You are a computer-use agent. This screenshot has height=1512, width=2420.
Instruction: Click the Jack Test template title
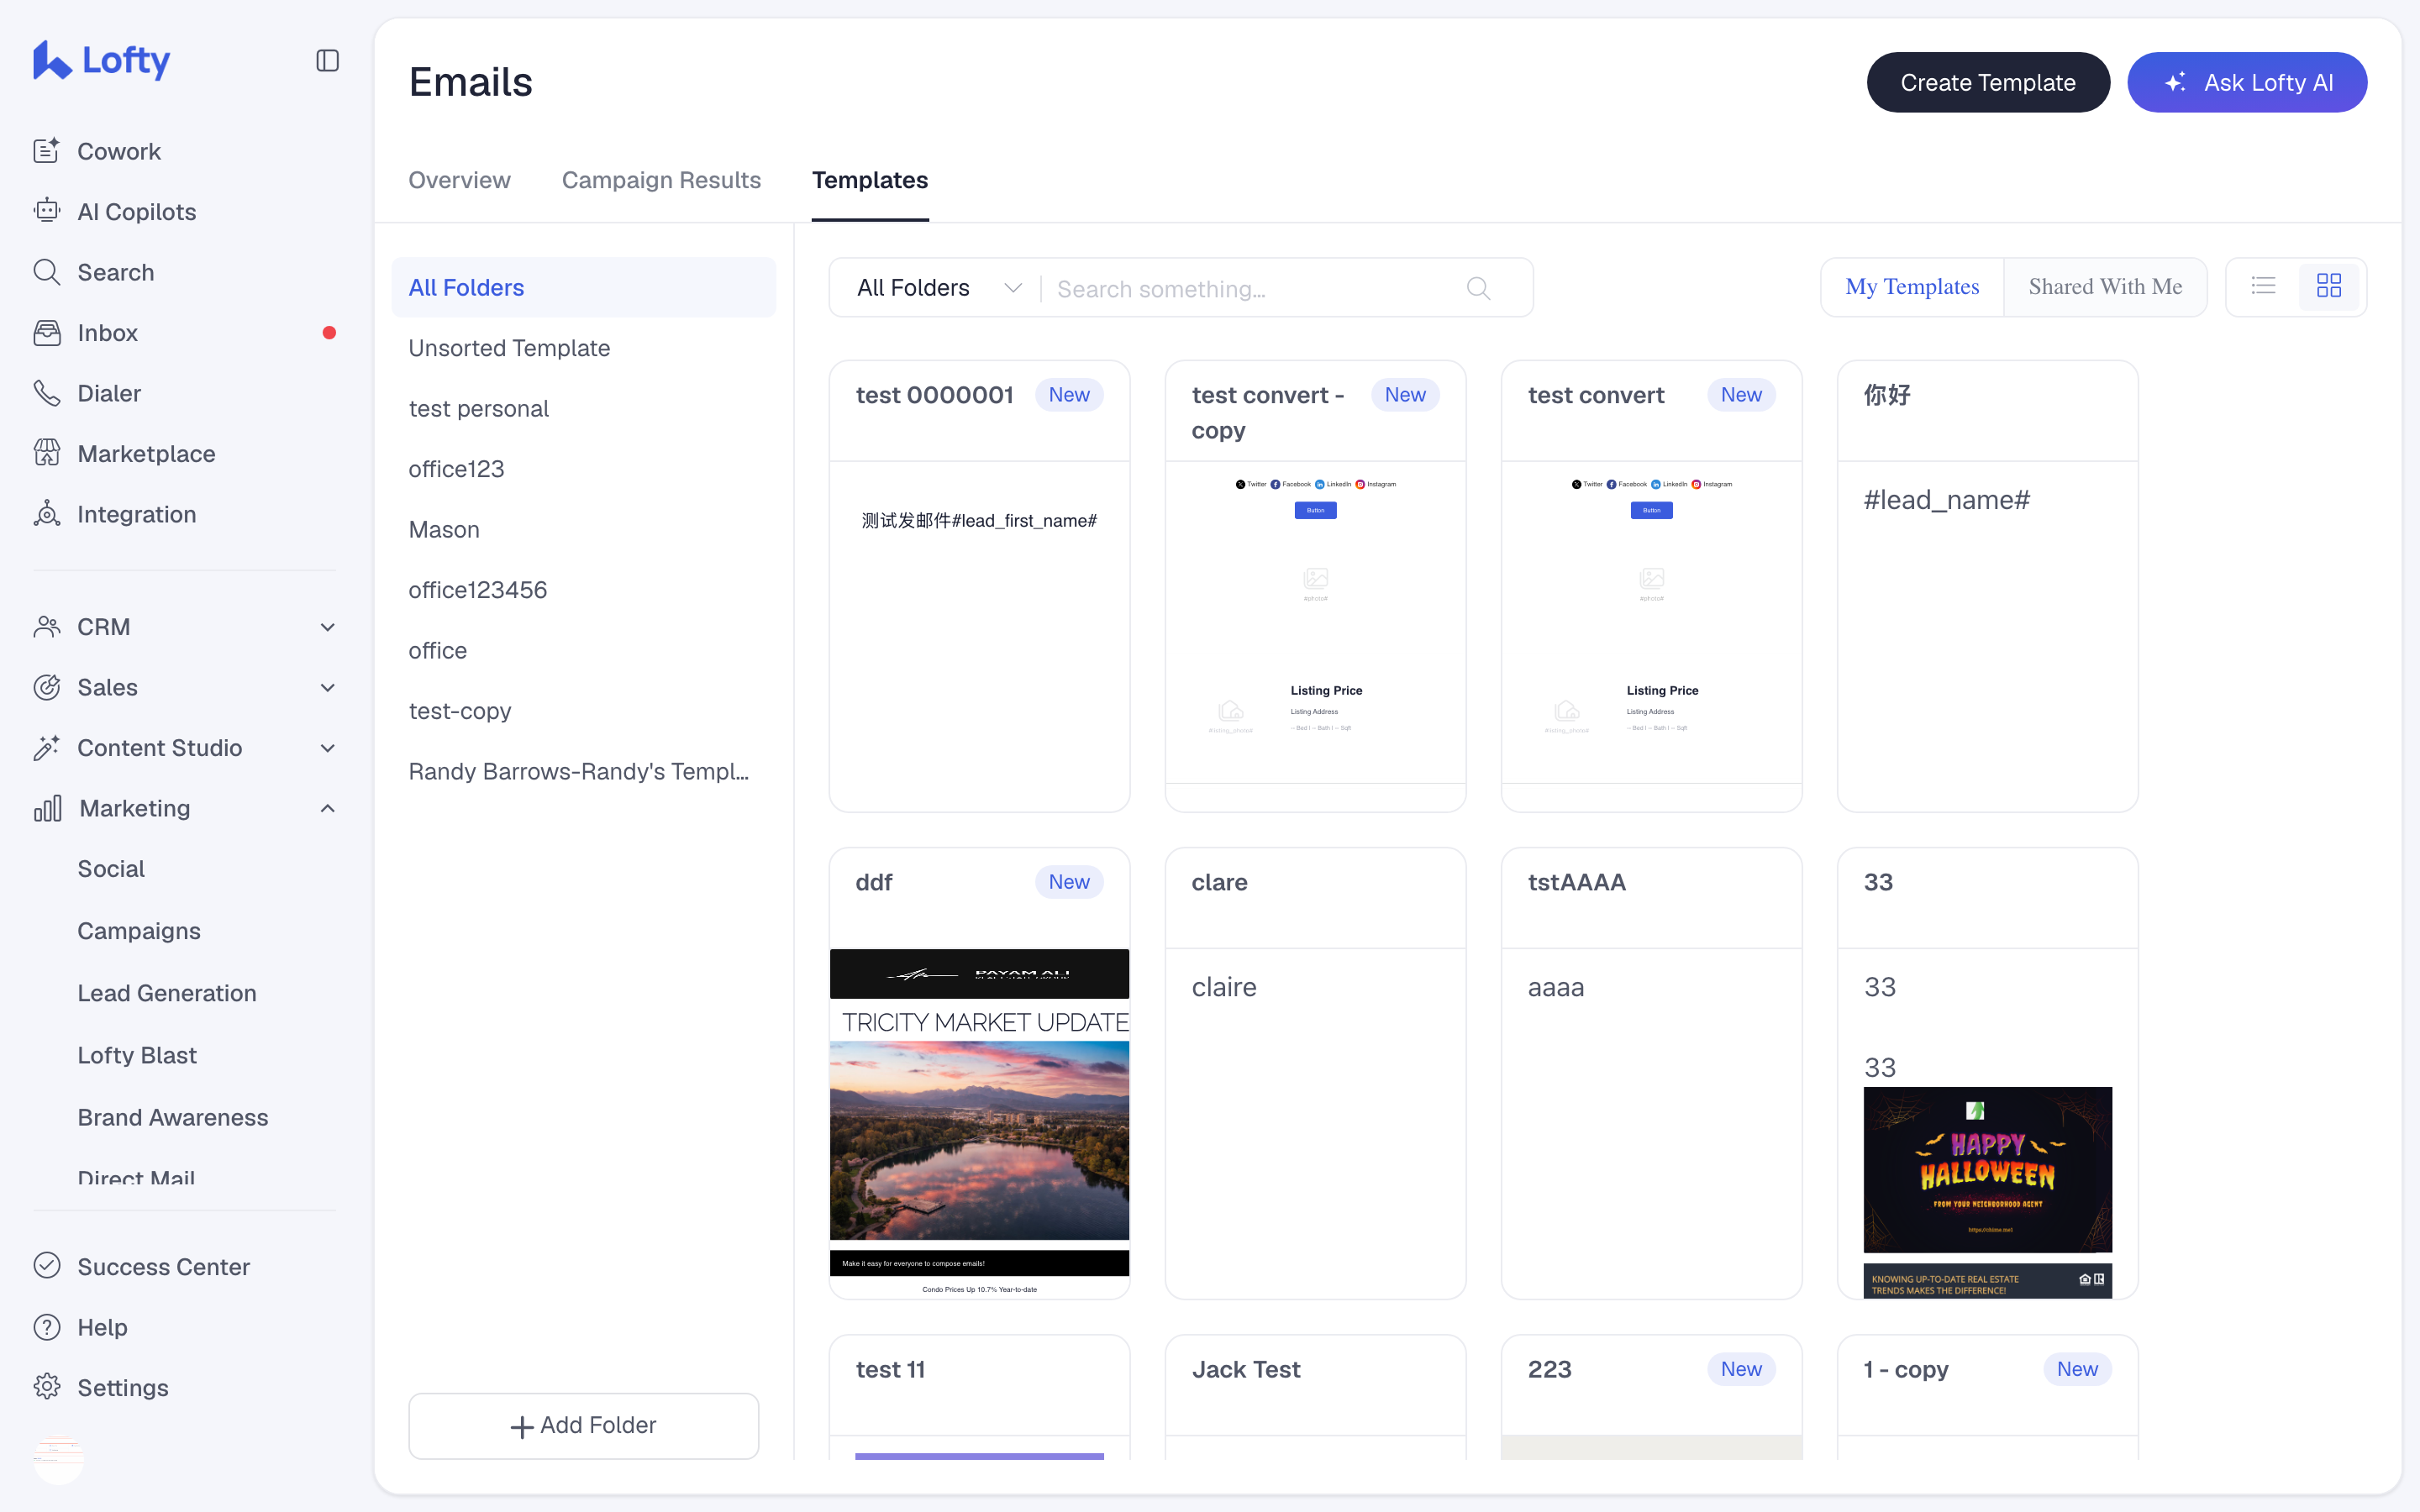(x=1246, y=1369)
